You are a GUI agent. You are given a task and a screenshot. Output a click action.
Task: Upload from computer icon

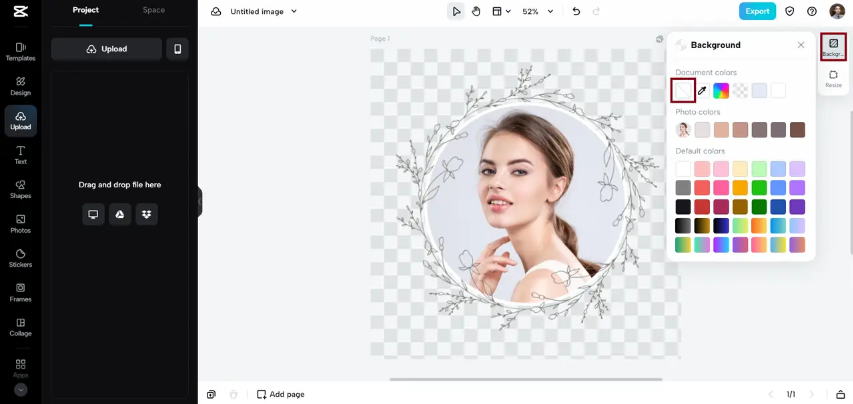tap(93, 214)
